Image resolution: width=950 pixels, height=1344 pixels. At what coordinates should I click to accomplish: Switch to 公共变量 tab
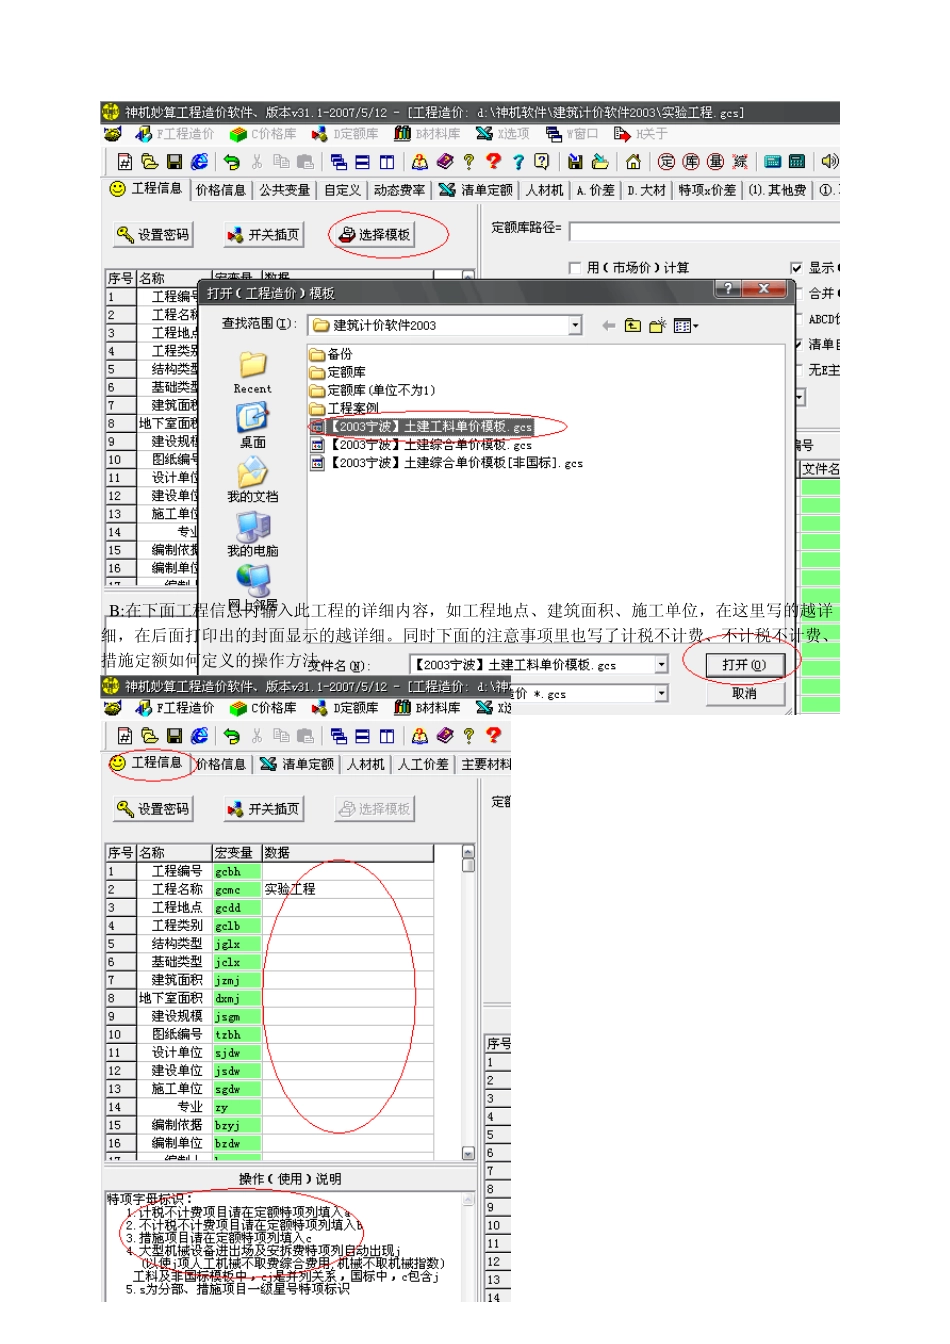pyautogui.click(x=285, y=190)
